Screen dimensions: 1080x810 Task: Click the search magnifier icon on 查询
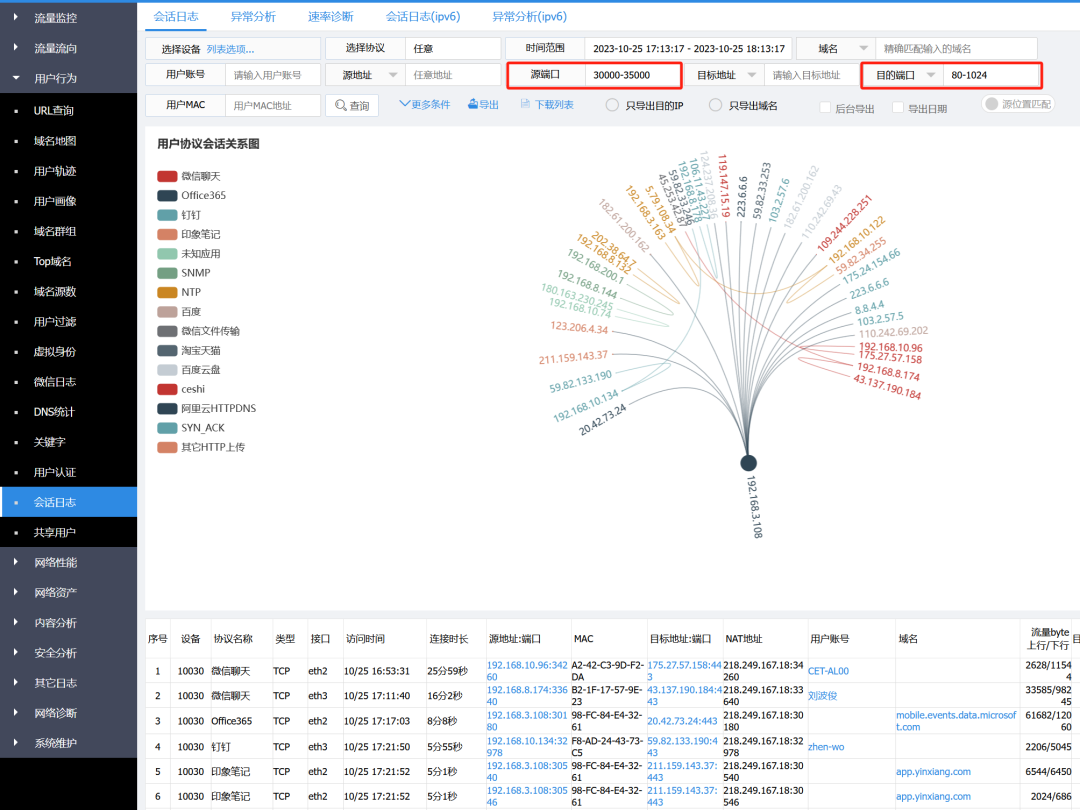(340, 105)
